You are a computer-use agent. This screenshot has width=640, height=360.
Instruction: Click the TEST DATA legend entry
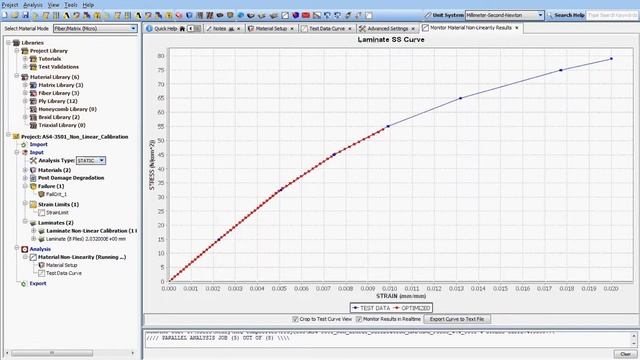(x=371, y=308)
